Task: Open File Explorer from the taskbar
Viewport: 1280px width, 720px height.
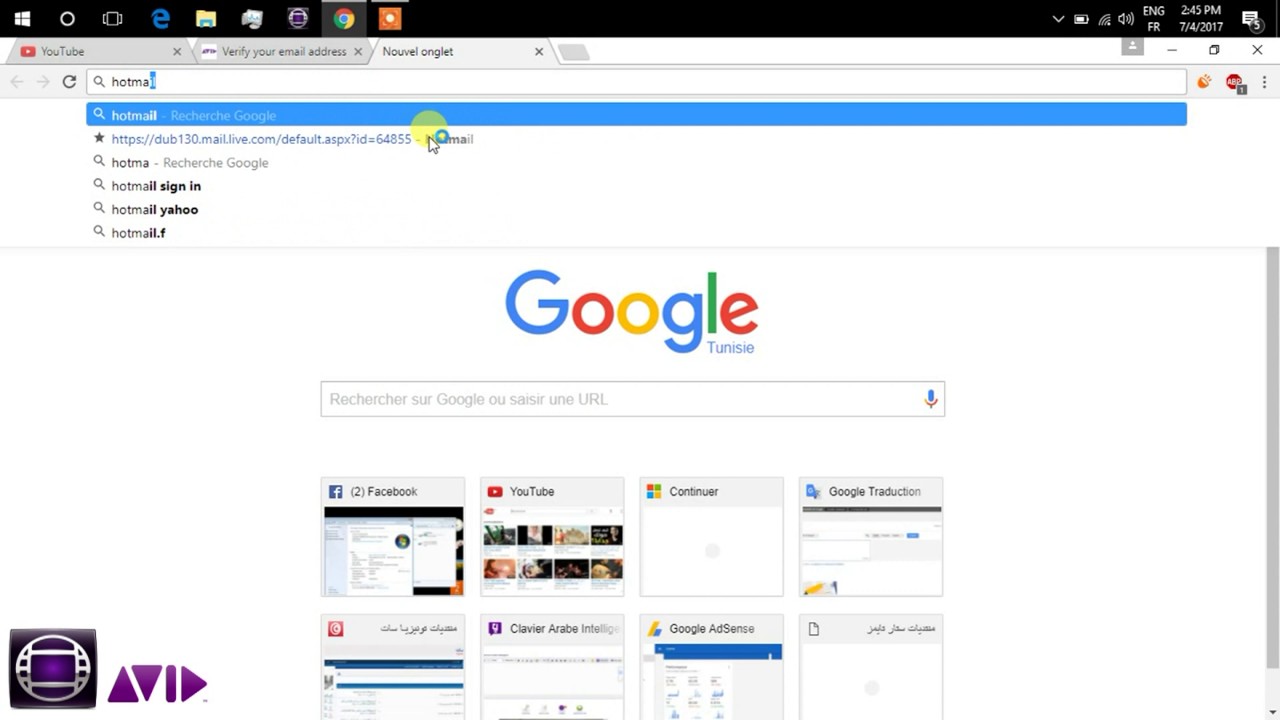Action: (206, 18)
